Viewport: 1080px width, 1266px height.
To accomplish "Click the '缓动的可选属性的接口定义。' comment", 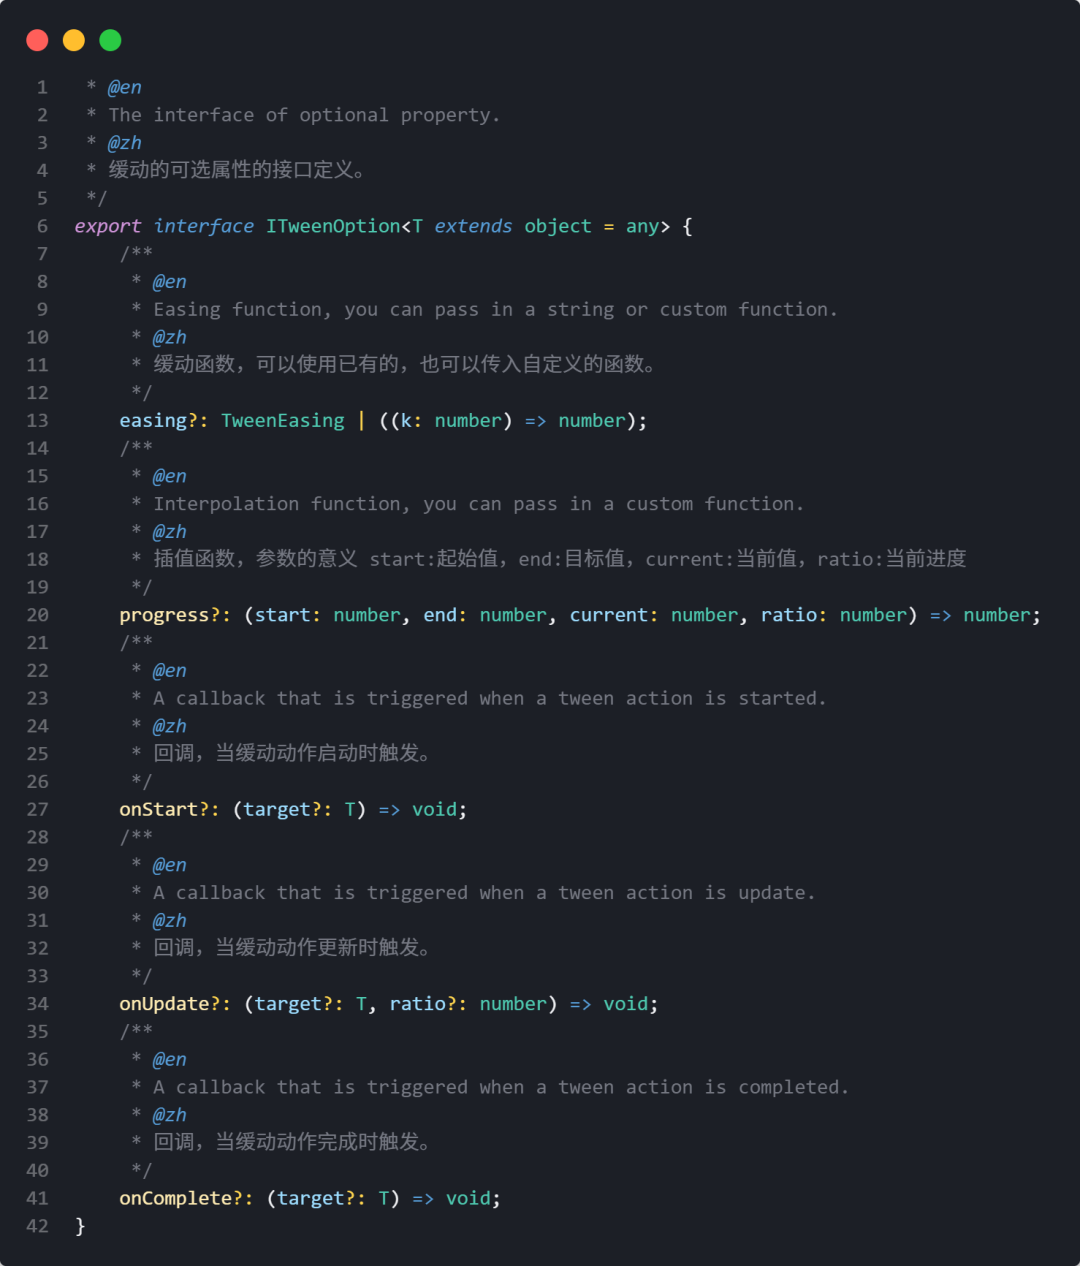I will pyautogui.click(x=237, y=170).
